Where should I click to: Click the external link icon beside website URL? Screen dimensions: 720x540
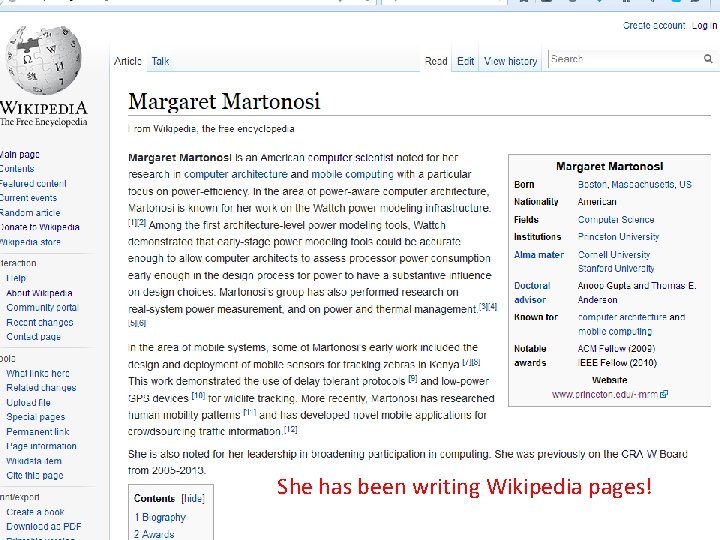pos(664,394)
